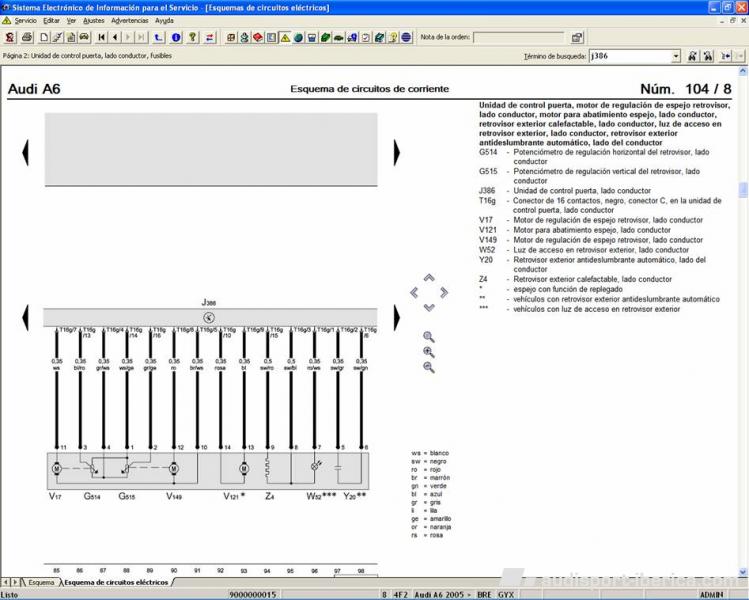Click the blank new document toolbar icon

(44, 37)
